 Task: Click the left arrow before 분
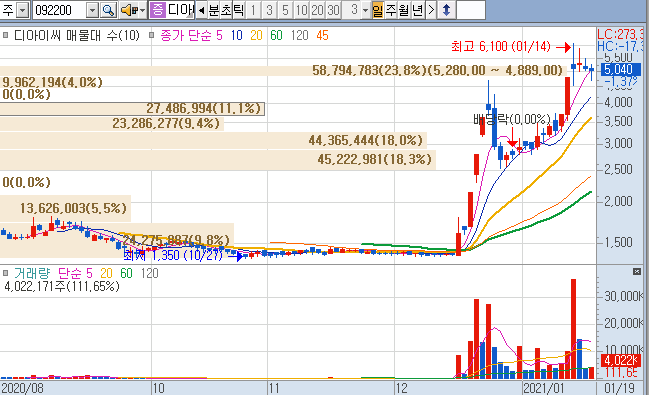pyautogui.click(x=201, y=10)
